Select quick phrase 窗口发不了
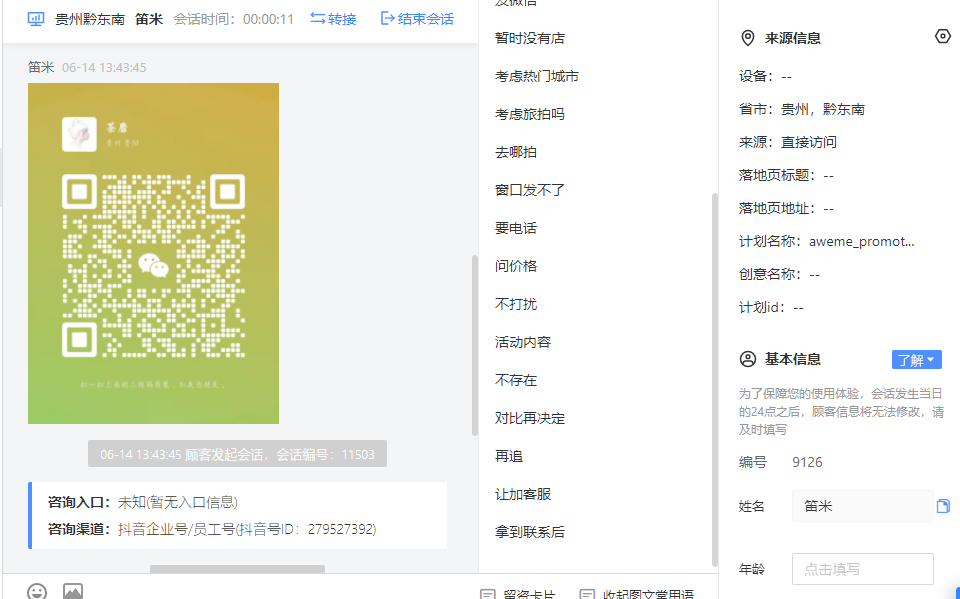 tap(530, 190)
